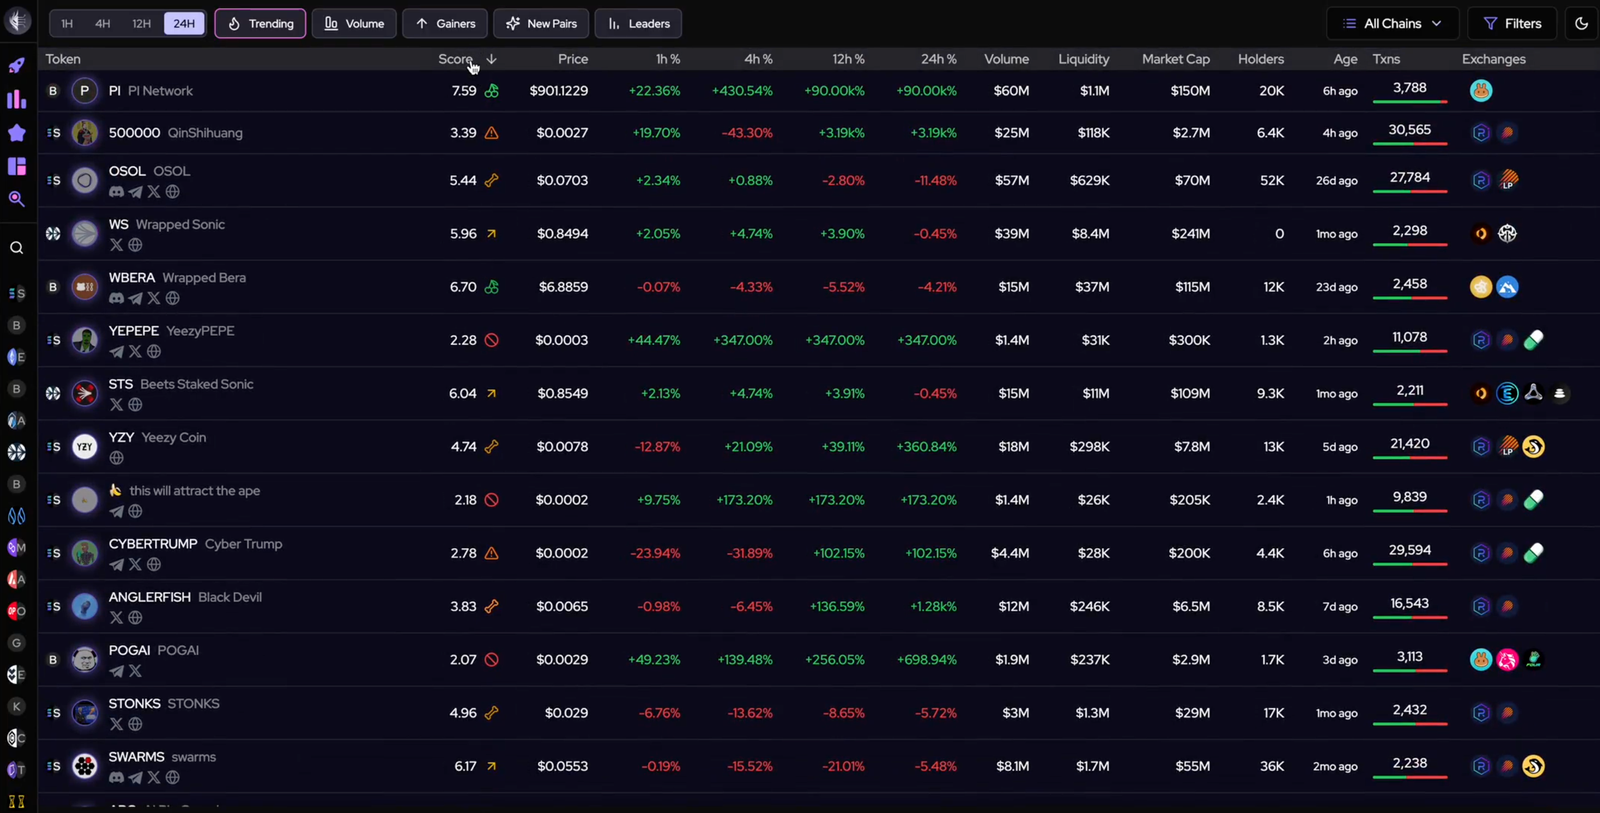Switch timeframe to 12H
The height and width of the screenshot is (813, 1600).
pyautogui.click(x=141, y=23)
